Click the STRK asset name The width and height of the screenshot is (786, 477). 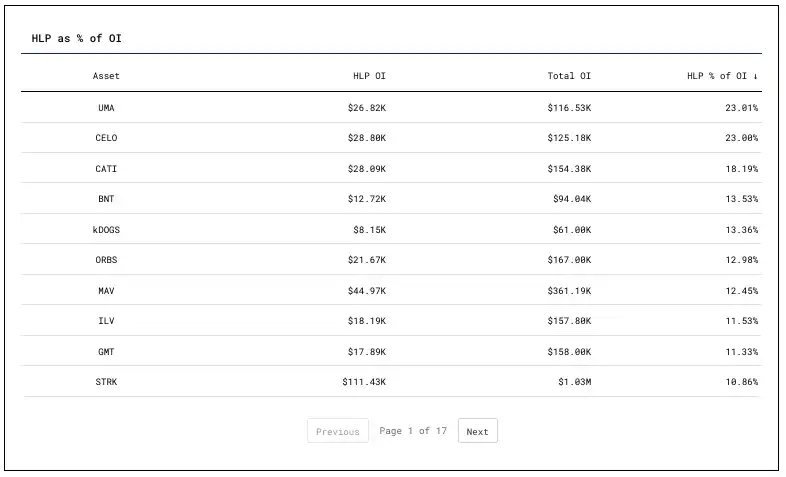coord(106,382)
